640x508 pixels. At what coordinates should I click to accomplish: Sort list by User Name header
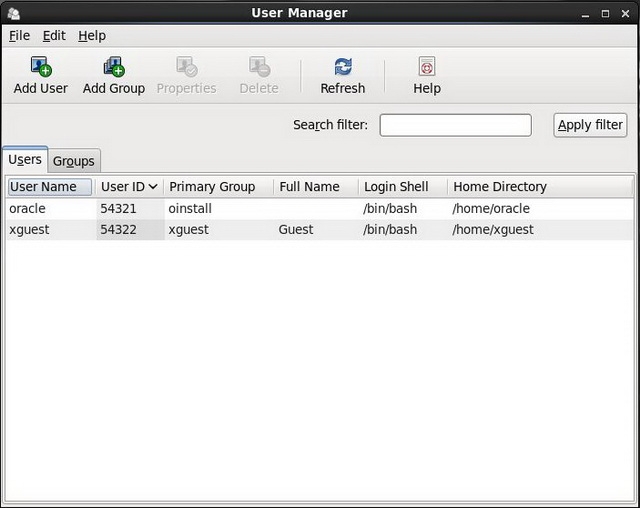(49, 187)
